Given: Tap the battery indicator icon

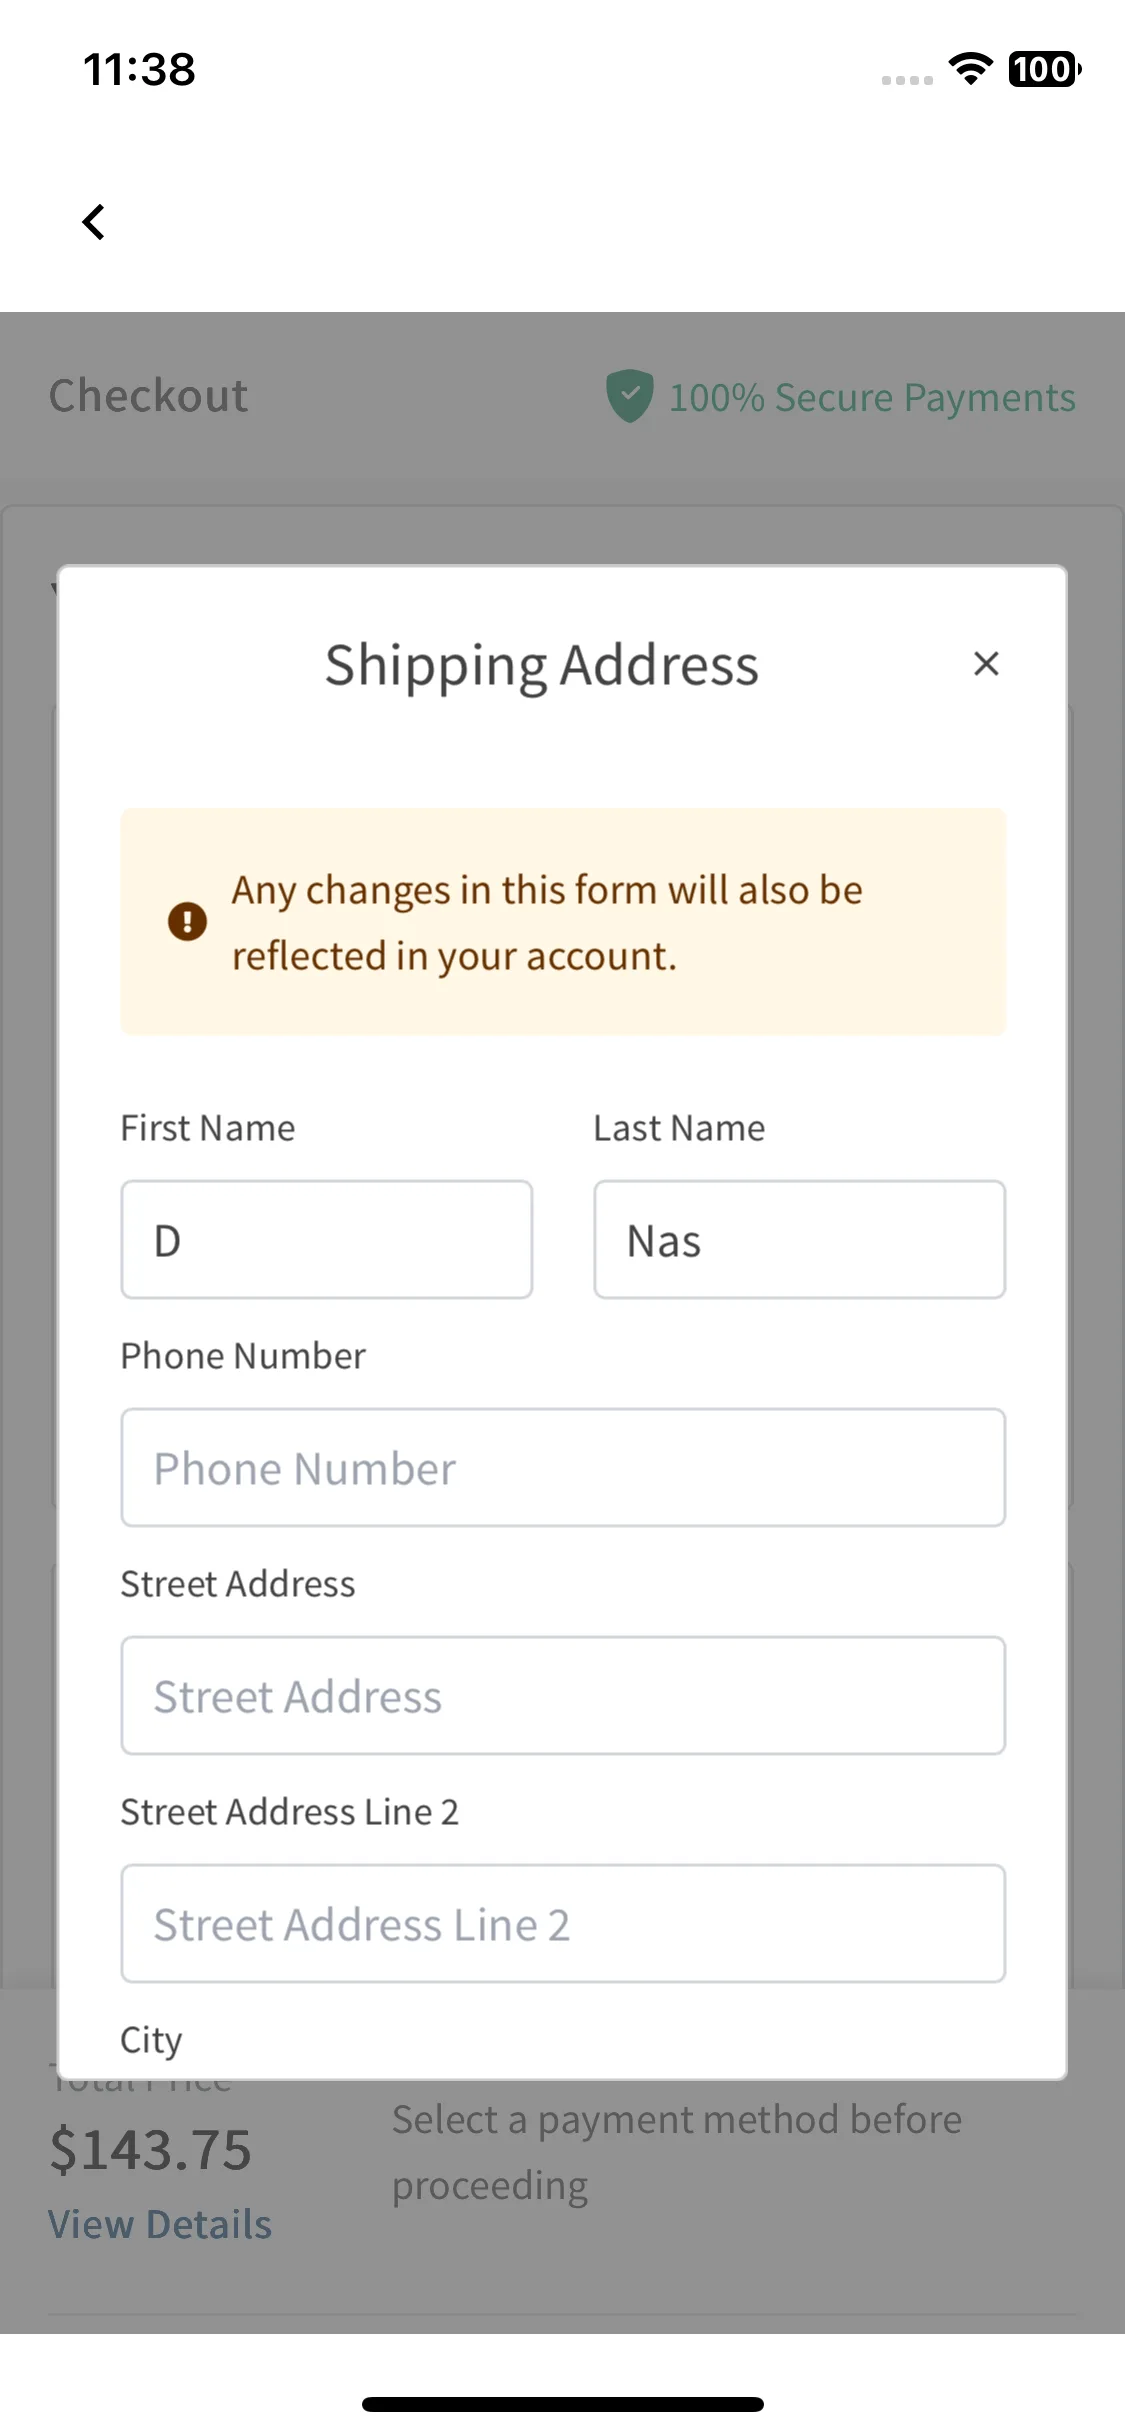Looking at the screenshot, I should [x=1044, y=69].
